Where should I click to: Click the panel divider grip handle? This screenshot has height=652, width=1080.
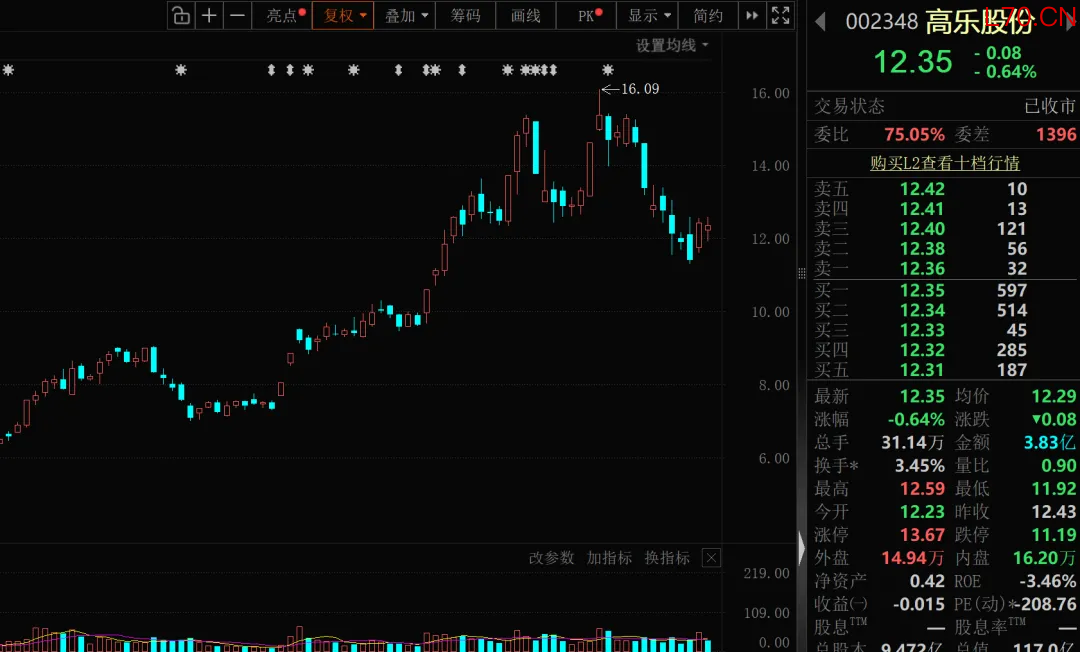click(802, 273)
